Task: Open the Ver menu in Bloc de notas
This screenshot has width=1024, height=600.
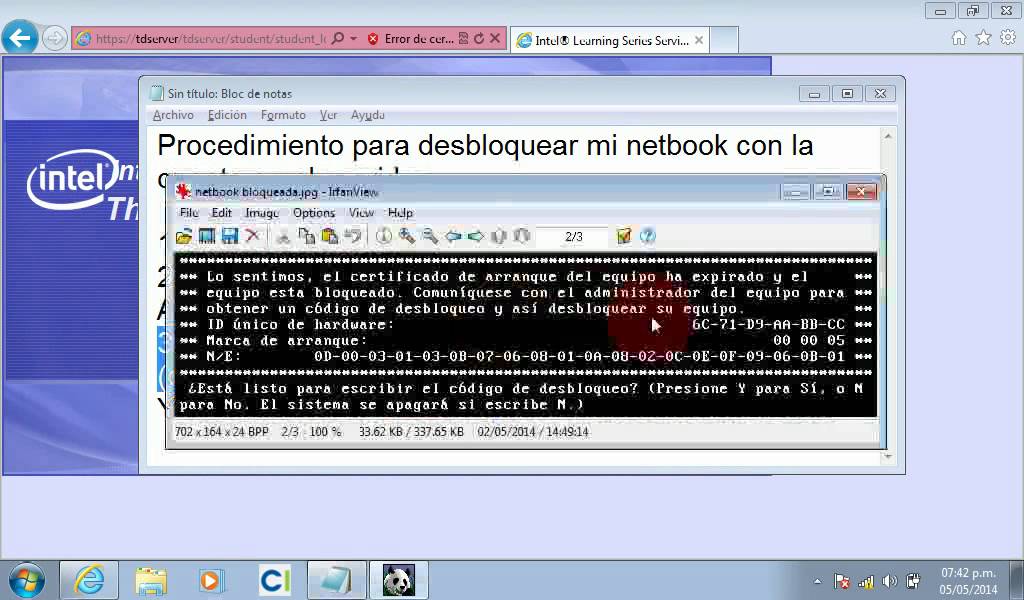Action: click(x=328, y=115)
